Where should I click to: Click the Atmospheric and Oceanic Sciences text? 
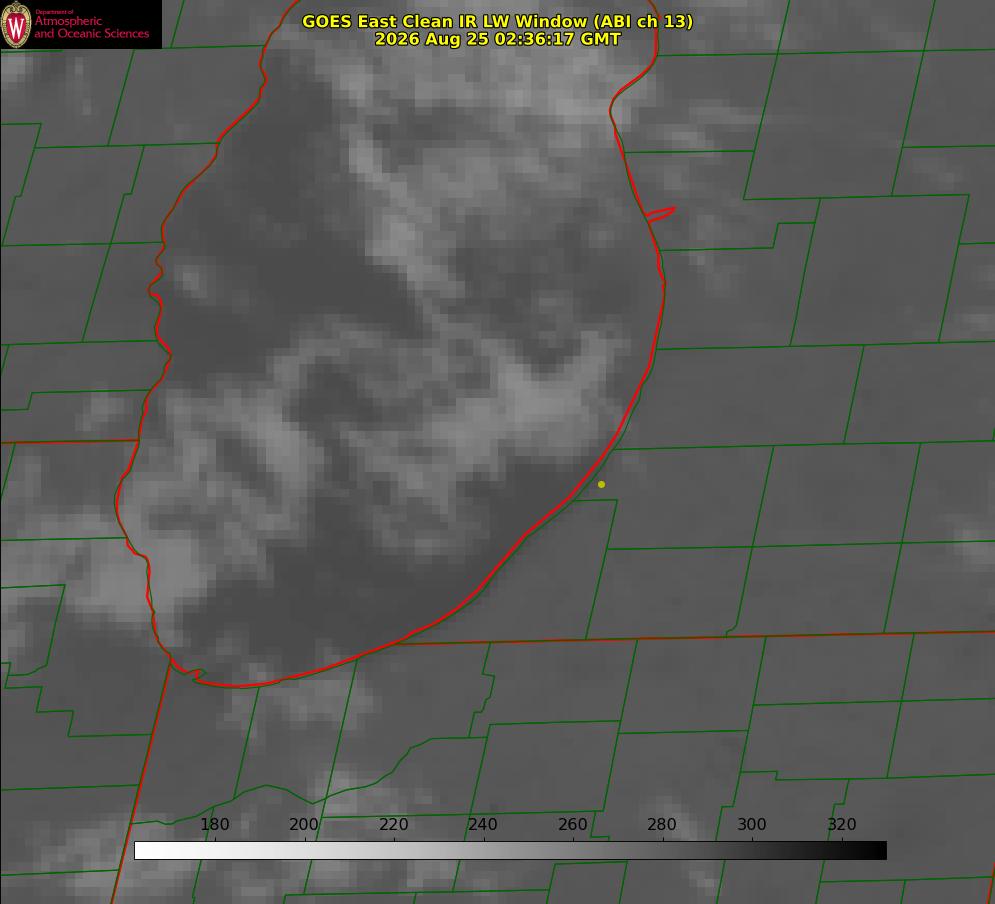pos(91,27)
